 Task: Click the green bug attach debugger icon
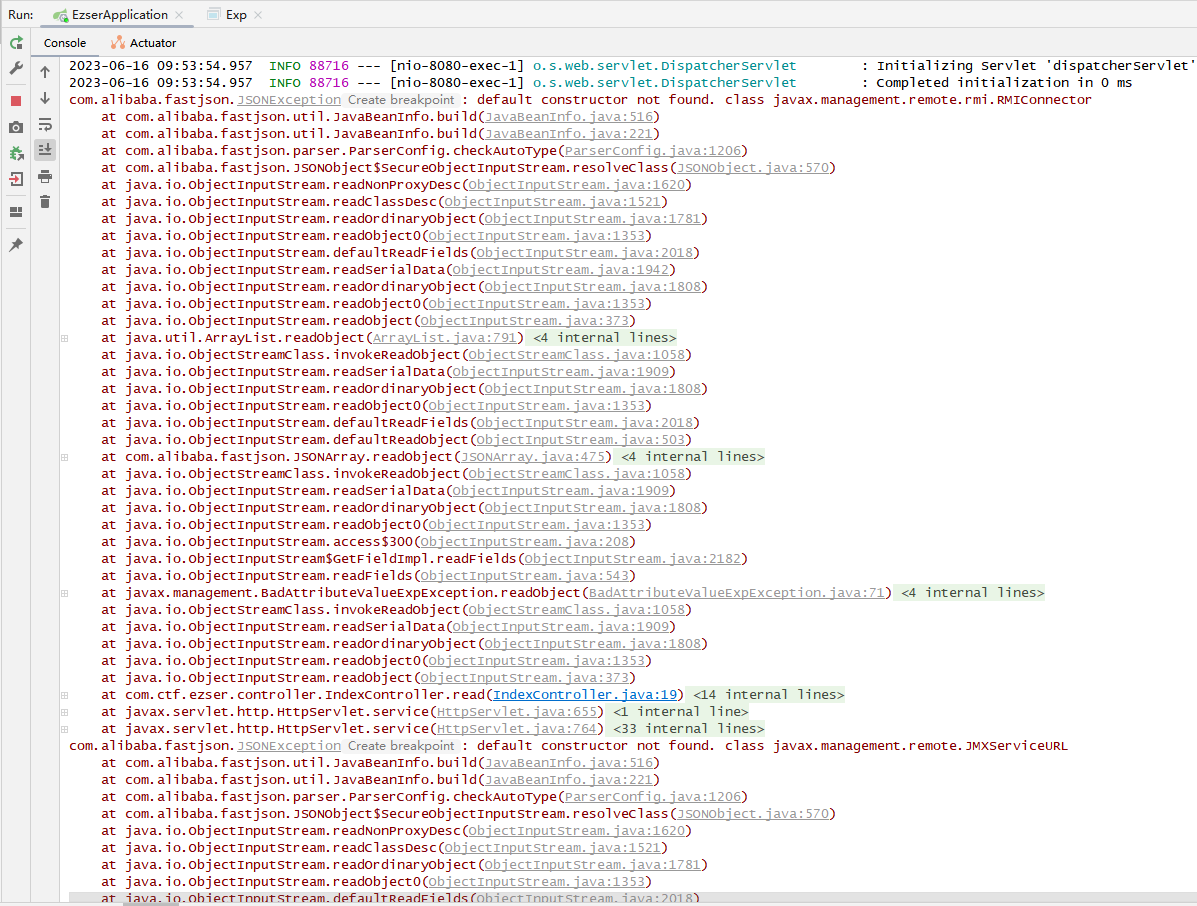[x=16, y=154]
